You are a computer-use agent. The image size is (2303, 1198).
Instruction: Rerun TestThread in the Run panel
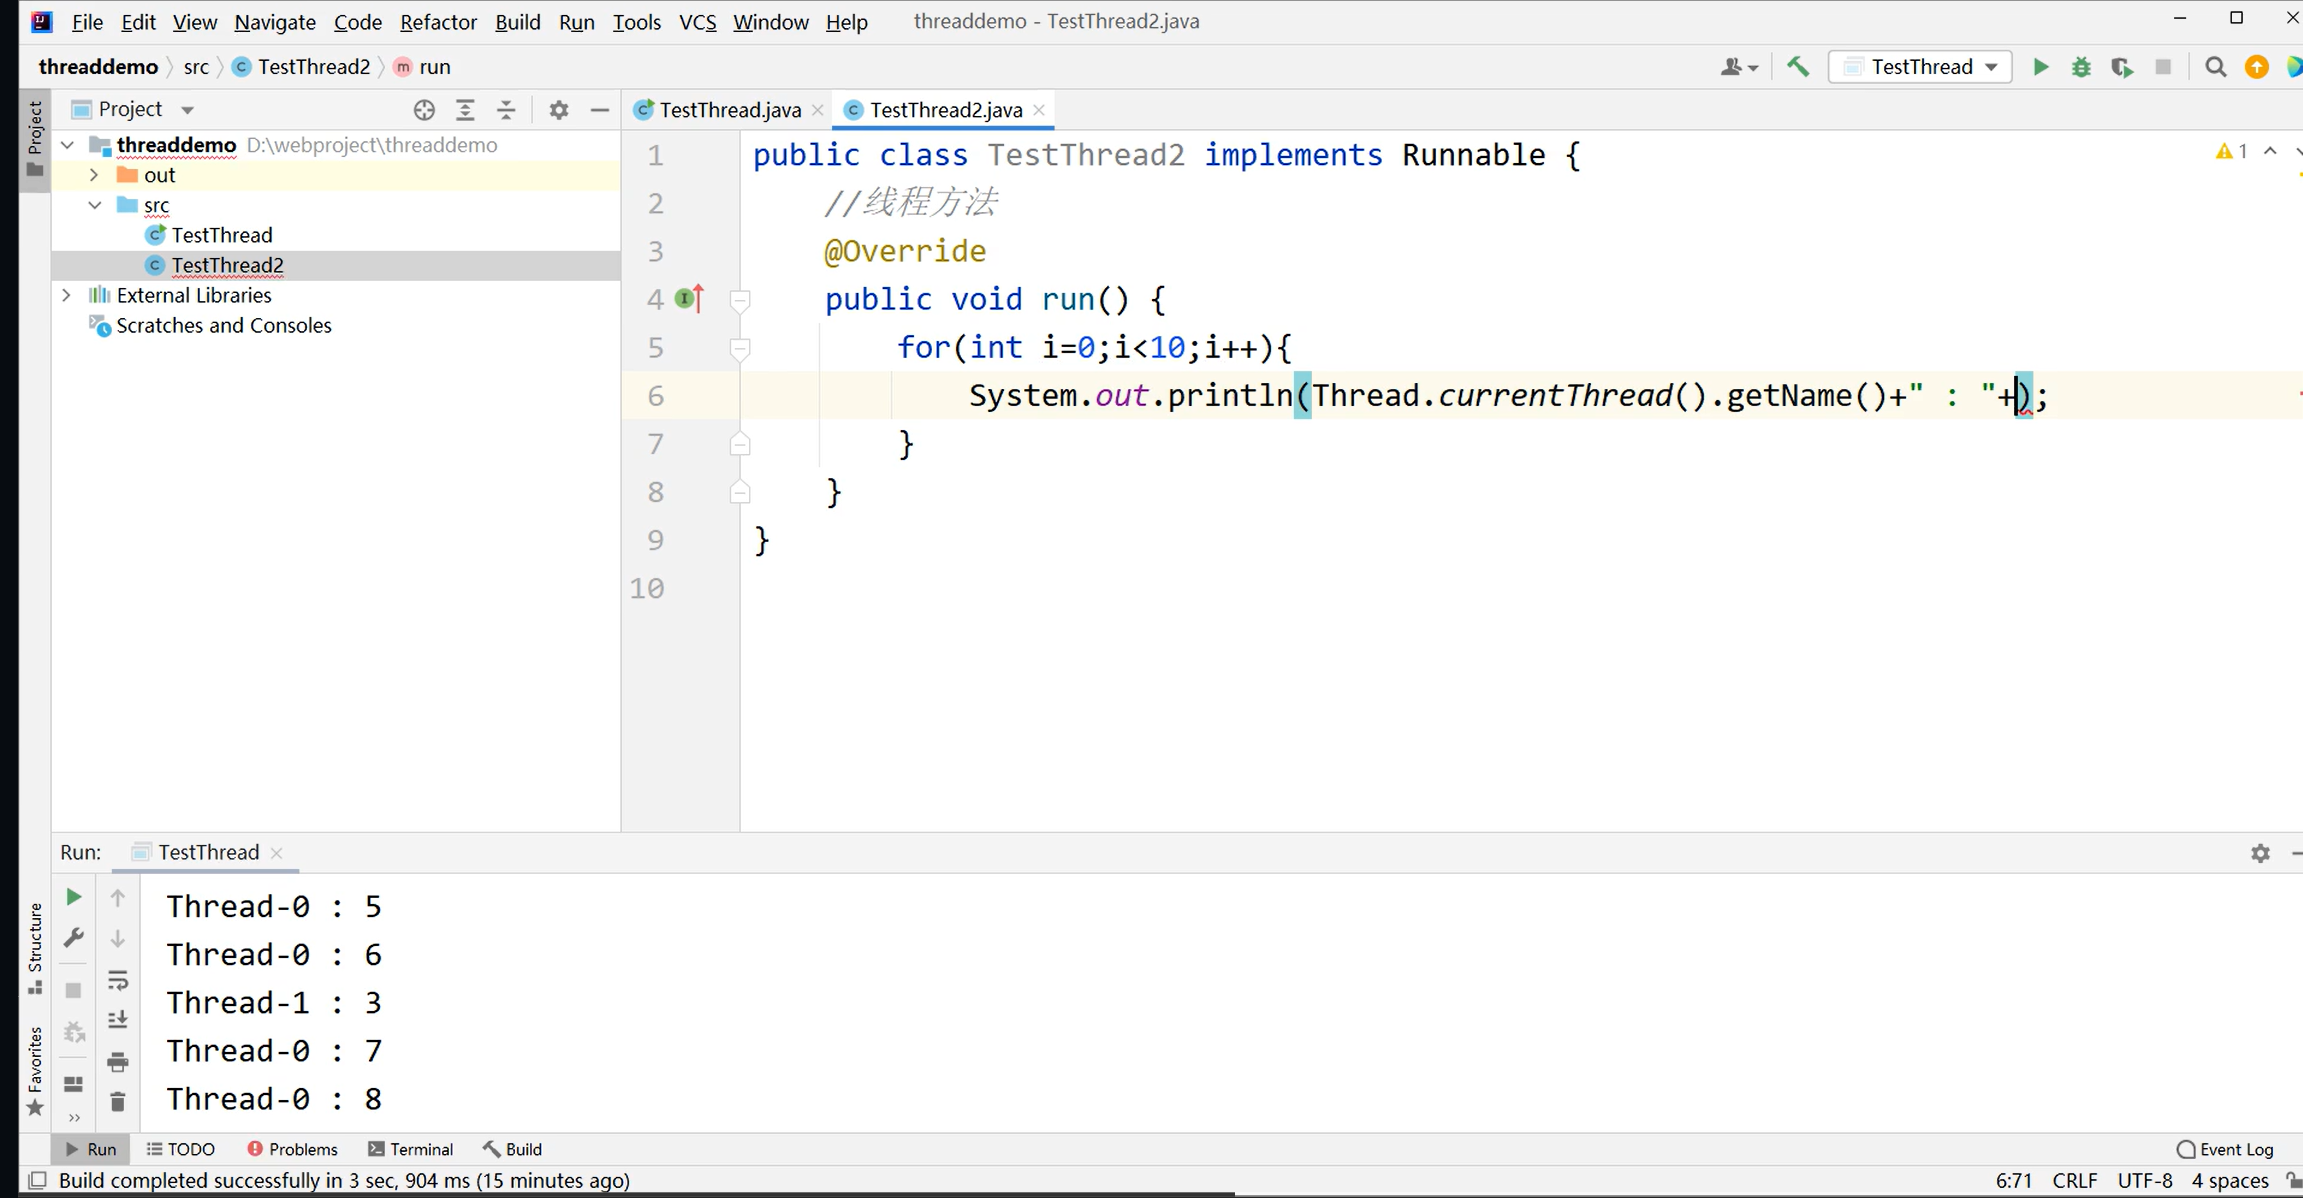[x=73, y=897]
